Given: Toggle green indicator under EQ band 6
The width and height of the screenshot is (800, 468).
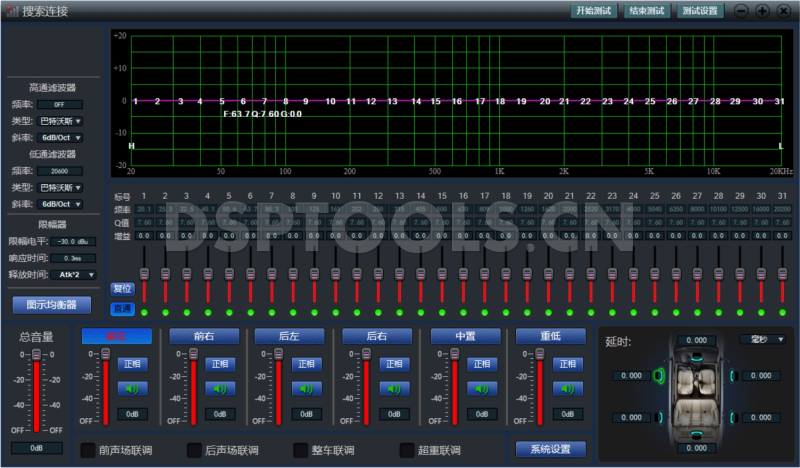Looking at the screenshot, I should pos(251,312).
